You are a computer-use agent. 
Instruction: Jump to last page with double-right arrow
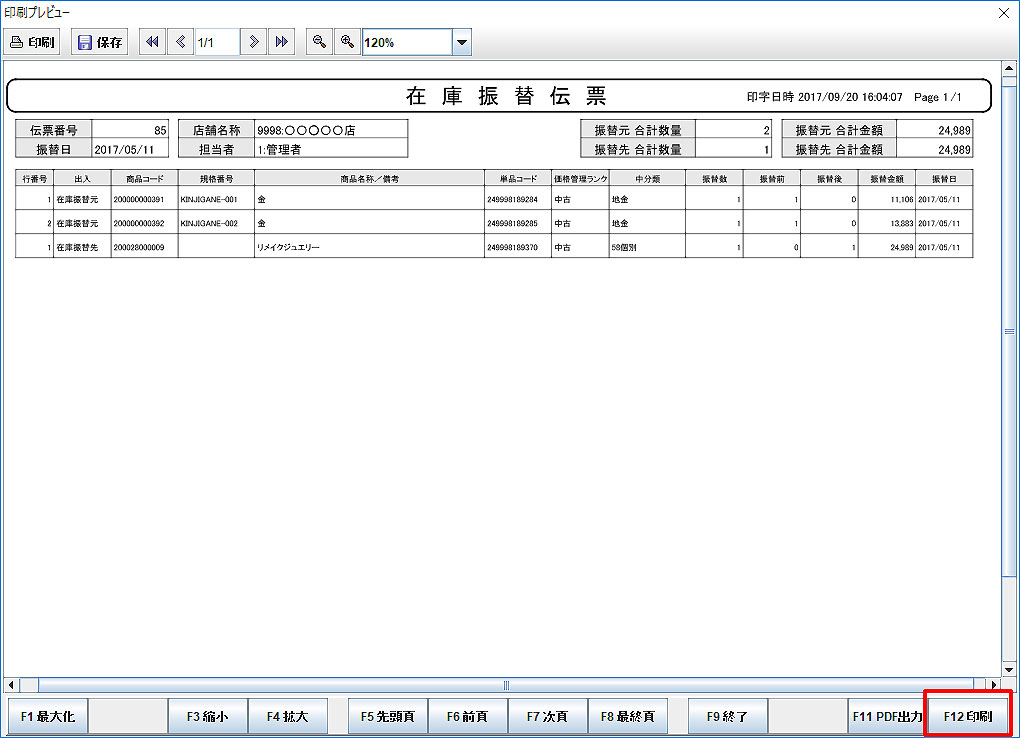point(282,42)
